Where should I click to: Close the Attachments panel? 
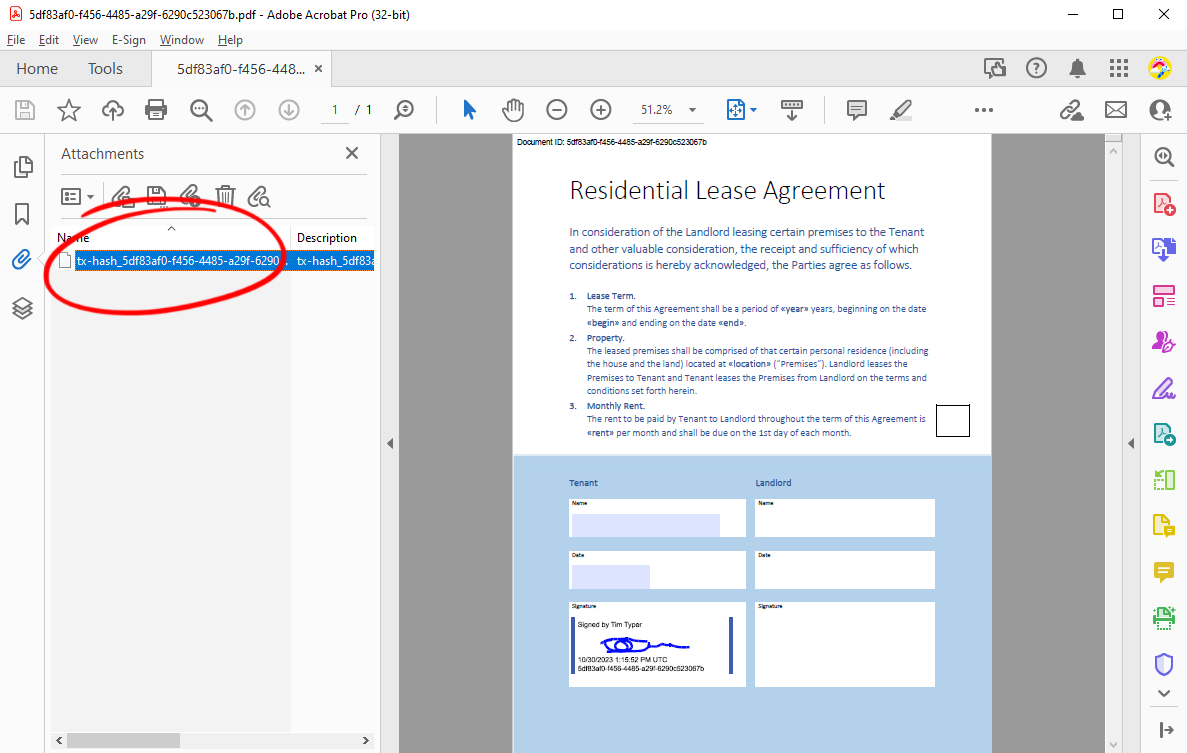pos(352,153)
